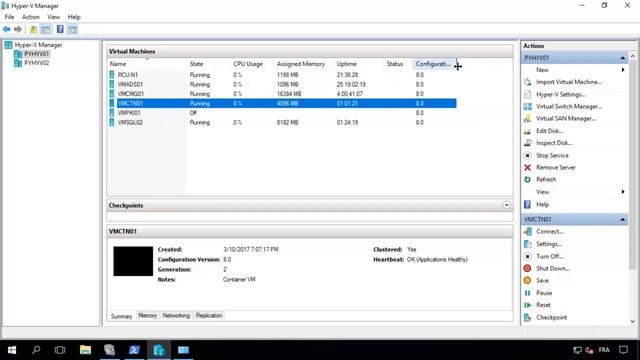Viewport: 640px width, 360px height.
Task: Switch to the Summary tab
Action: 121,316
